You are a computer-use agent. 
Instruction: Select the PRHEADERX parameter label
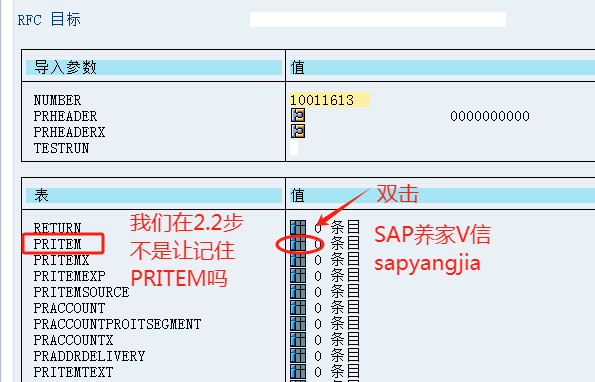click(69, 132)
